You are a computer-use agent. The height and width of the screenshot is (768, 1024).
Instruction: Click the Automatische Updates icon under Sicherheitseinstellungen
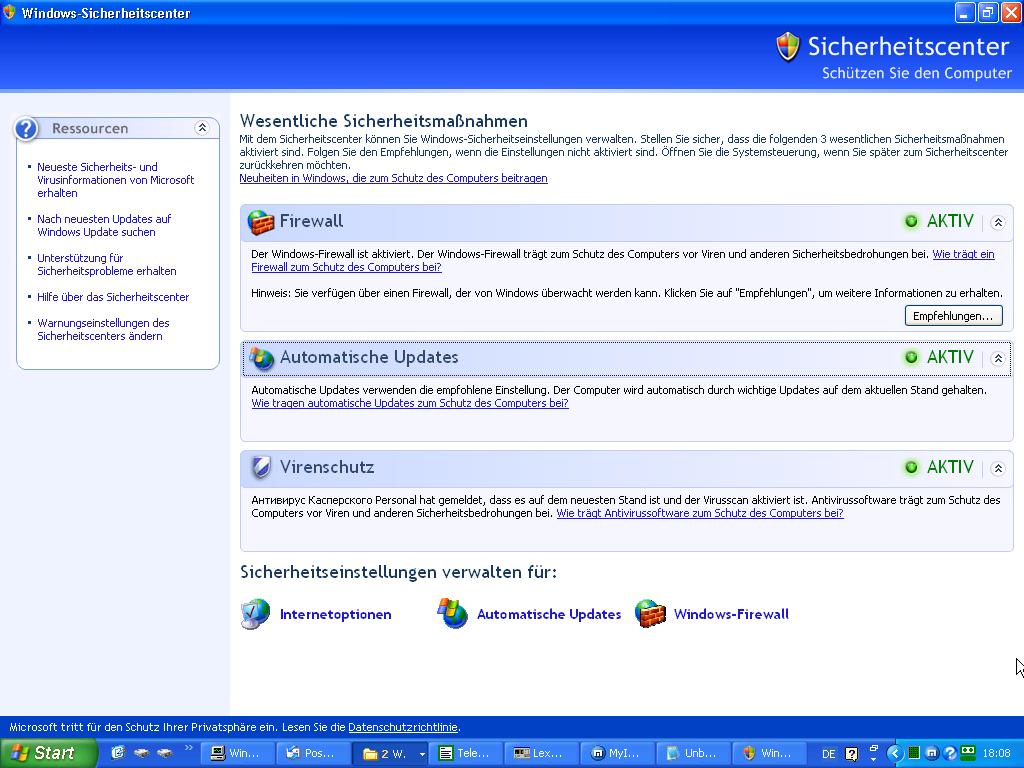(453, 614)
